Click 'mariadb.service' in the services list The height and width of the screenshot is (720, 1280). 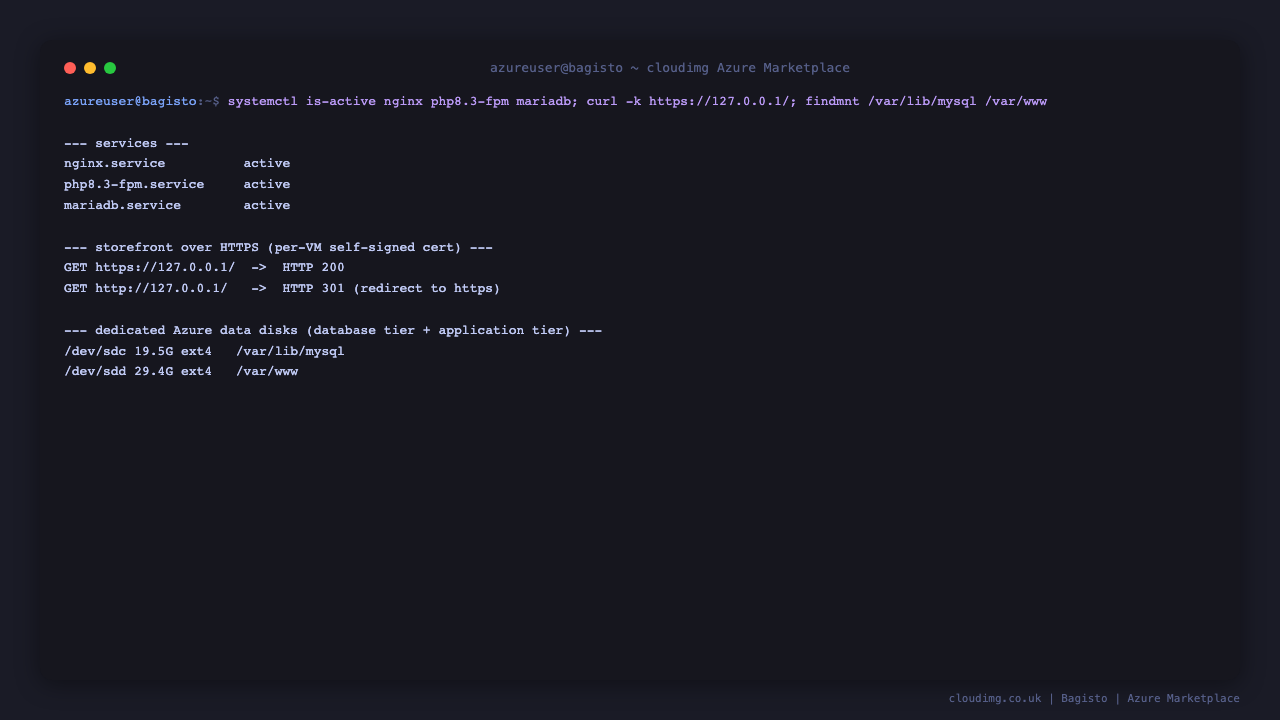(123, 205)
